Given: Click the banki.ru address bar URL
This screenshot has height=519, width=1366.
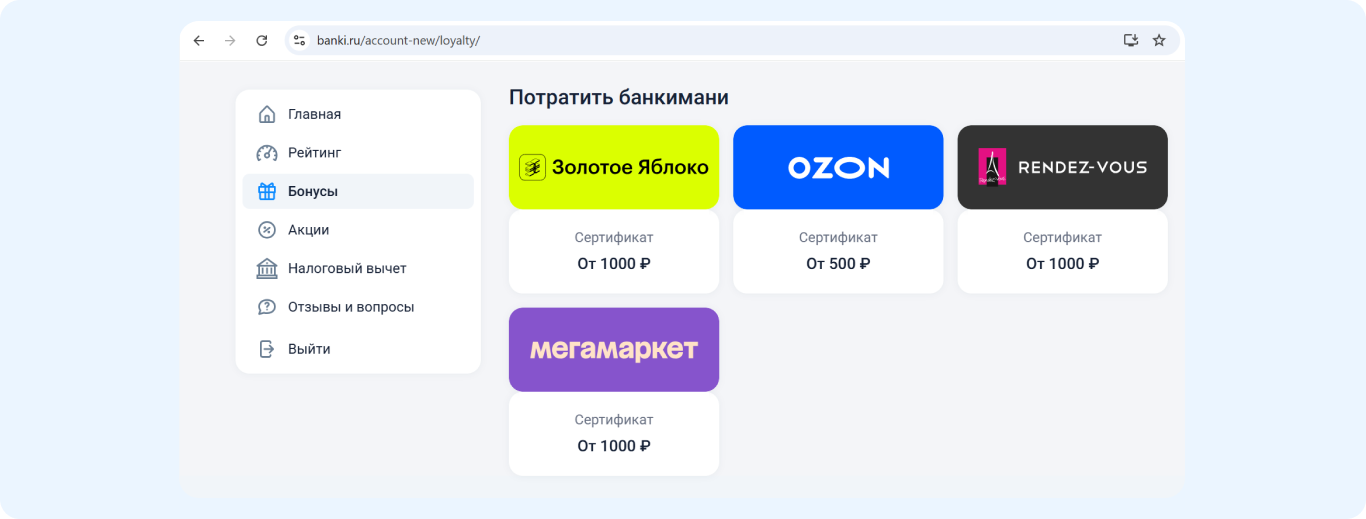Looking at the screenshot, I should (398, 41).
